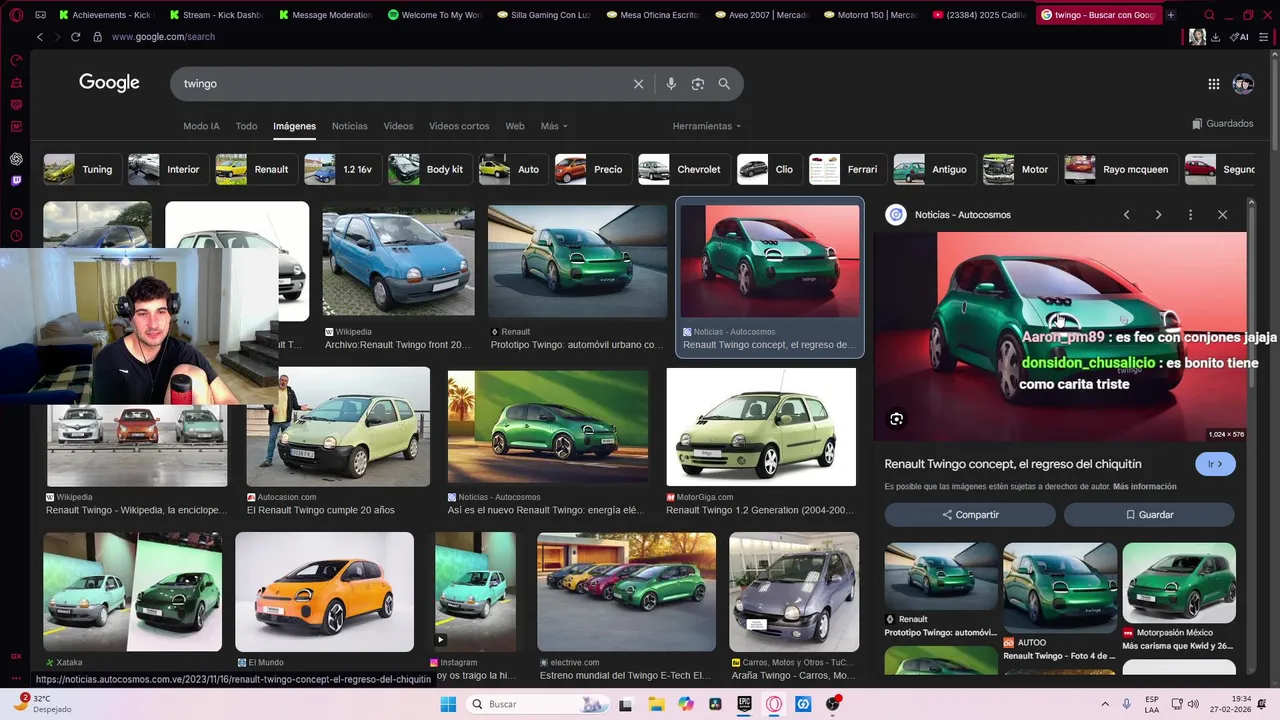
Task: Open electrive.com Twingo E-Tech image
Action: [626, 592]
